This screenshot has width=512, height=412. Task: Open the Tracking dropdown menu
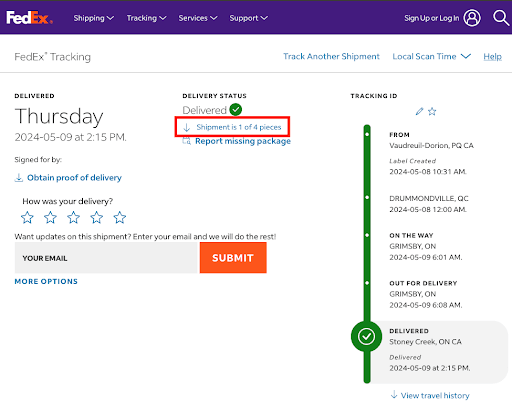coord(146,18)
